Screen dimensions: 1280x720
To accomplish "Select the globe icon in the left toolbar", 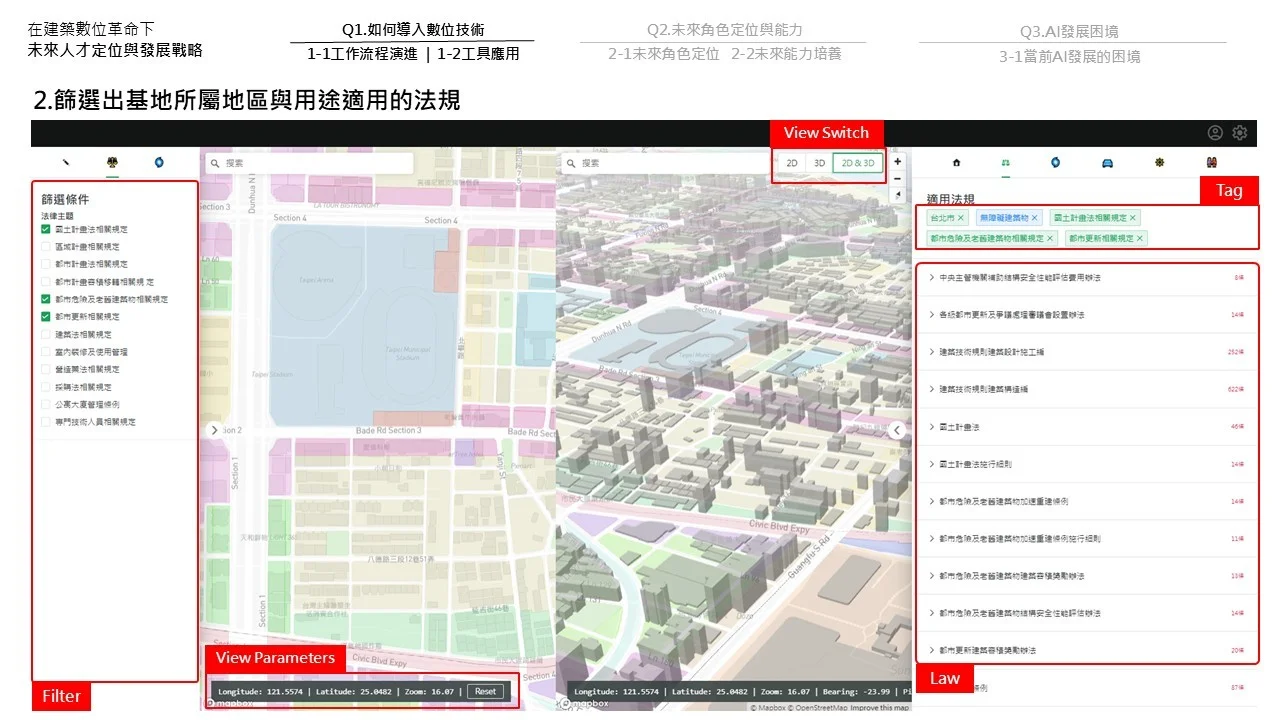I will pyautogui.click(x=158, y=163).
